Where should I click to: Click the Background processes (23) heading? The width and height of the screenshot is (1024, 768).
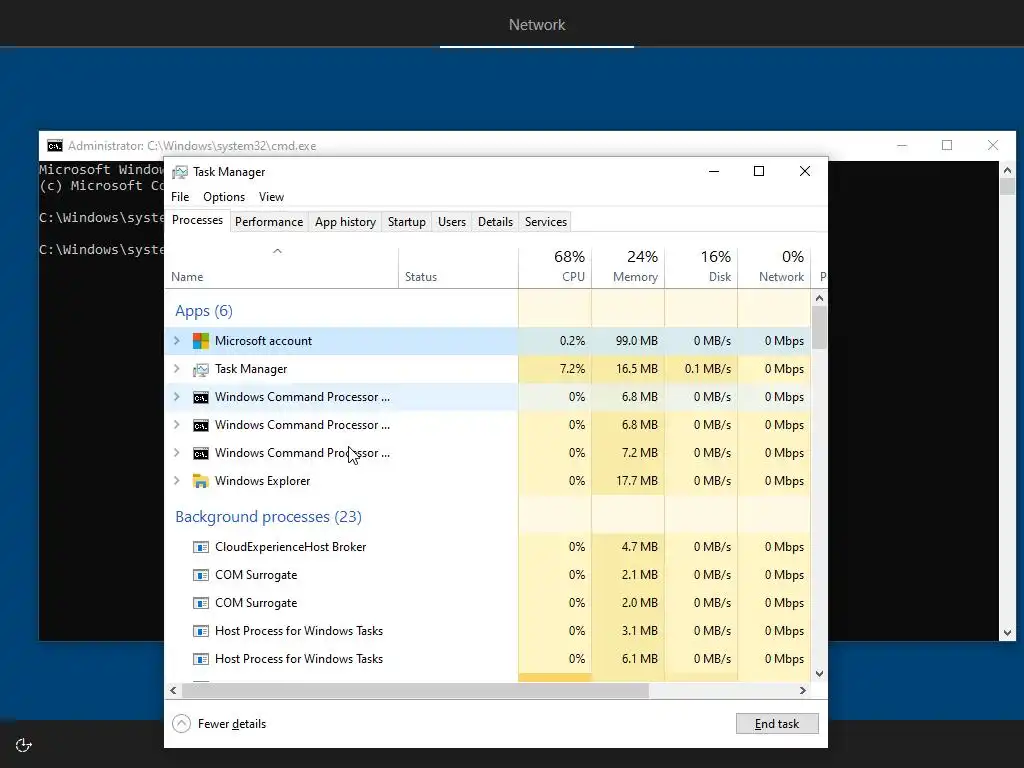click(x=268, y=517)
